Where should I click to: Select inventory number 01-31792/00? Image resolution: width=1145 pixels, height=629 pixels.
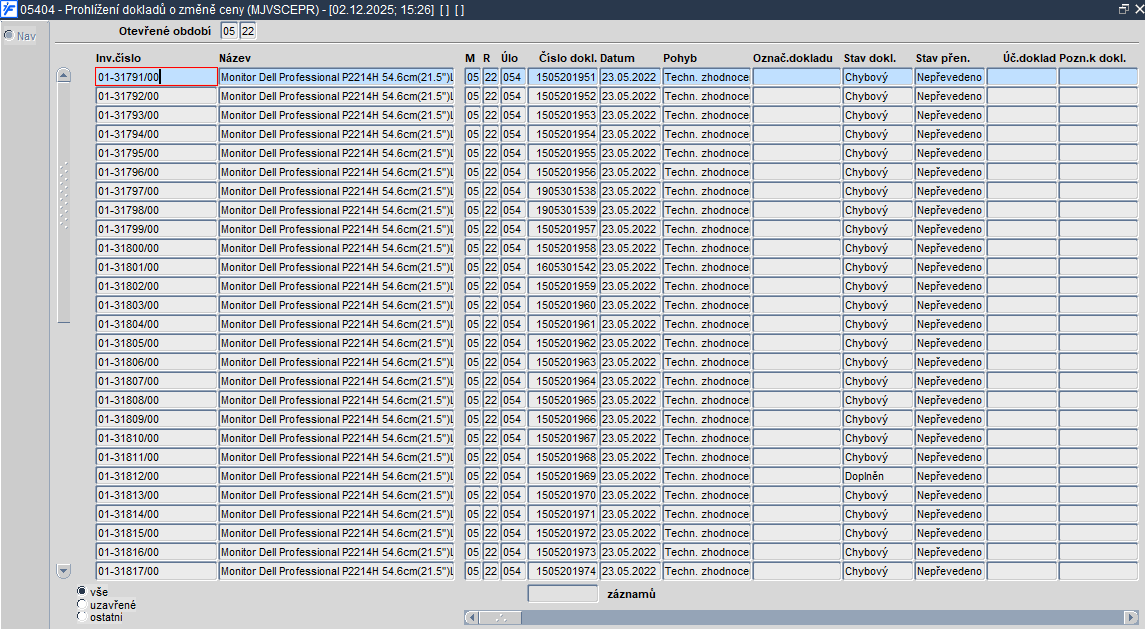(156, 96)
